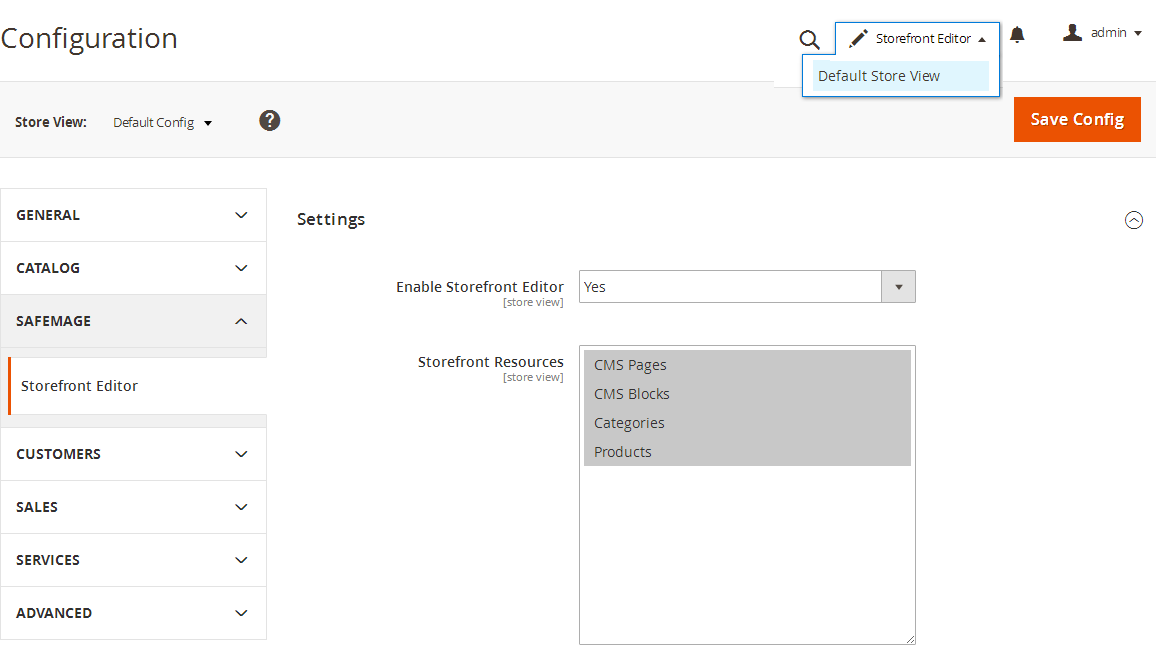Expand the Advanced configuration section
The image size is (1157, 659).
pyautogui.click(x=133, y=613)
